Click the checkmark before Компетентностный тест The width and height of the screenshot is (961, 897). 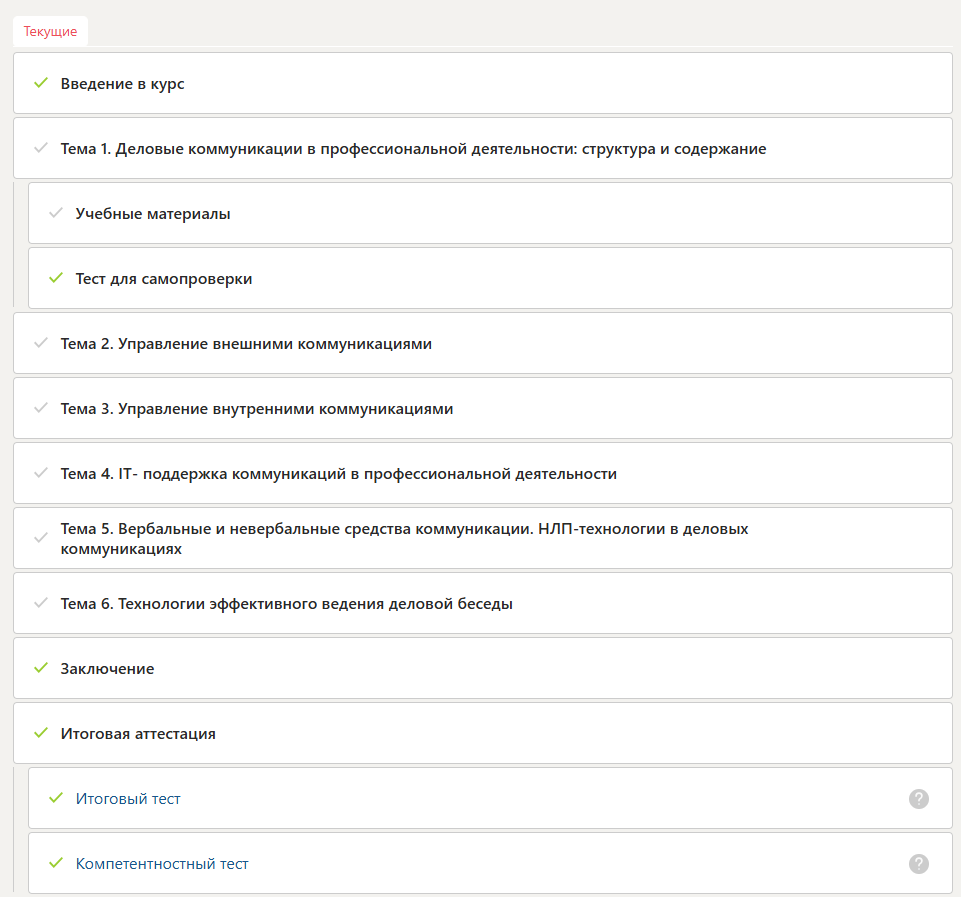56,863
